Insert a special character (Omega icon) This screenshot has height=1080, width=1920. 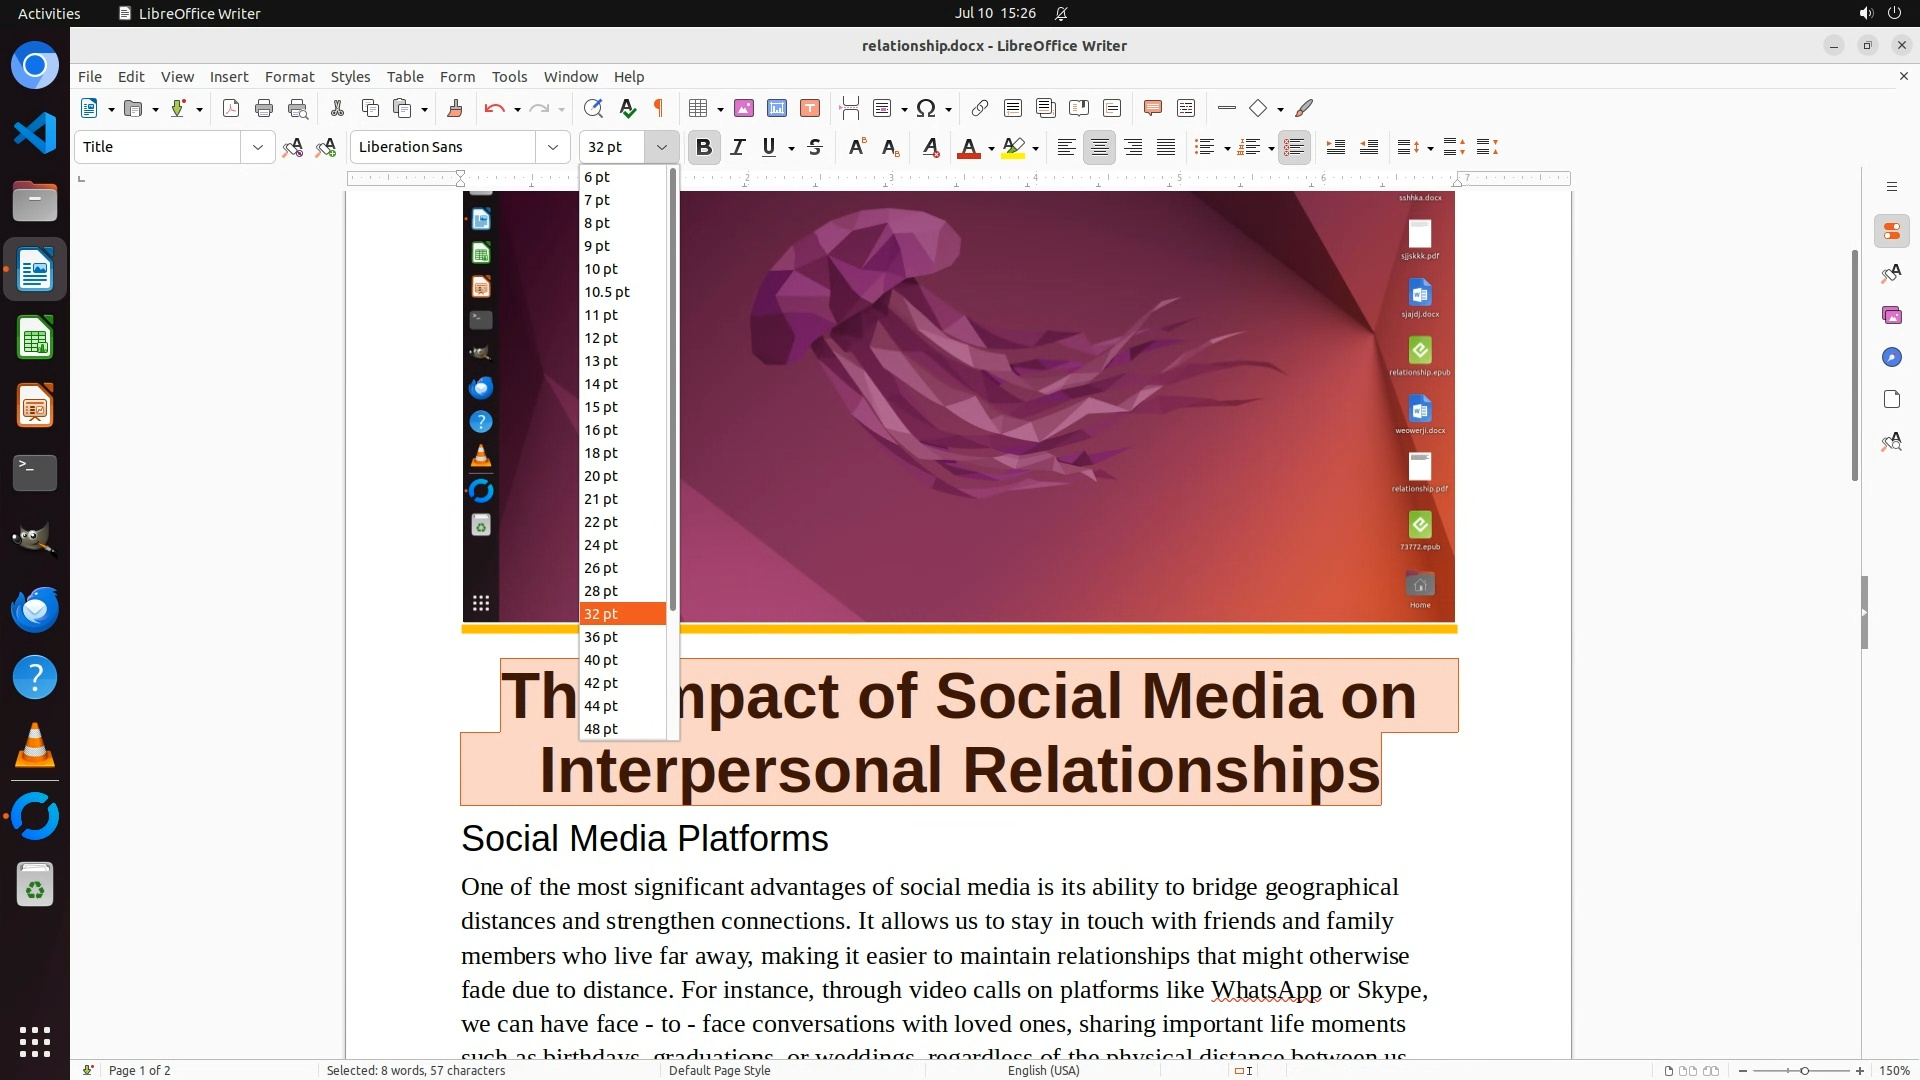(926, 109)
